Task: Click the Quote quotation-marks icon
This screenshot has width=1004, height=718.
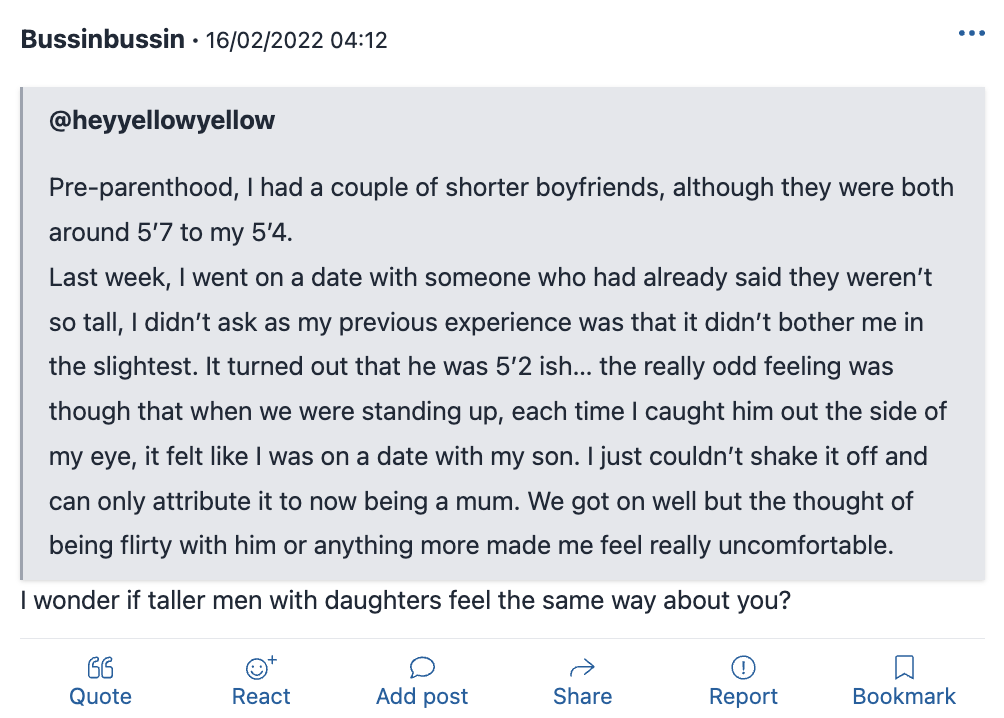Action: [x=101, y=667]
